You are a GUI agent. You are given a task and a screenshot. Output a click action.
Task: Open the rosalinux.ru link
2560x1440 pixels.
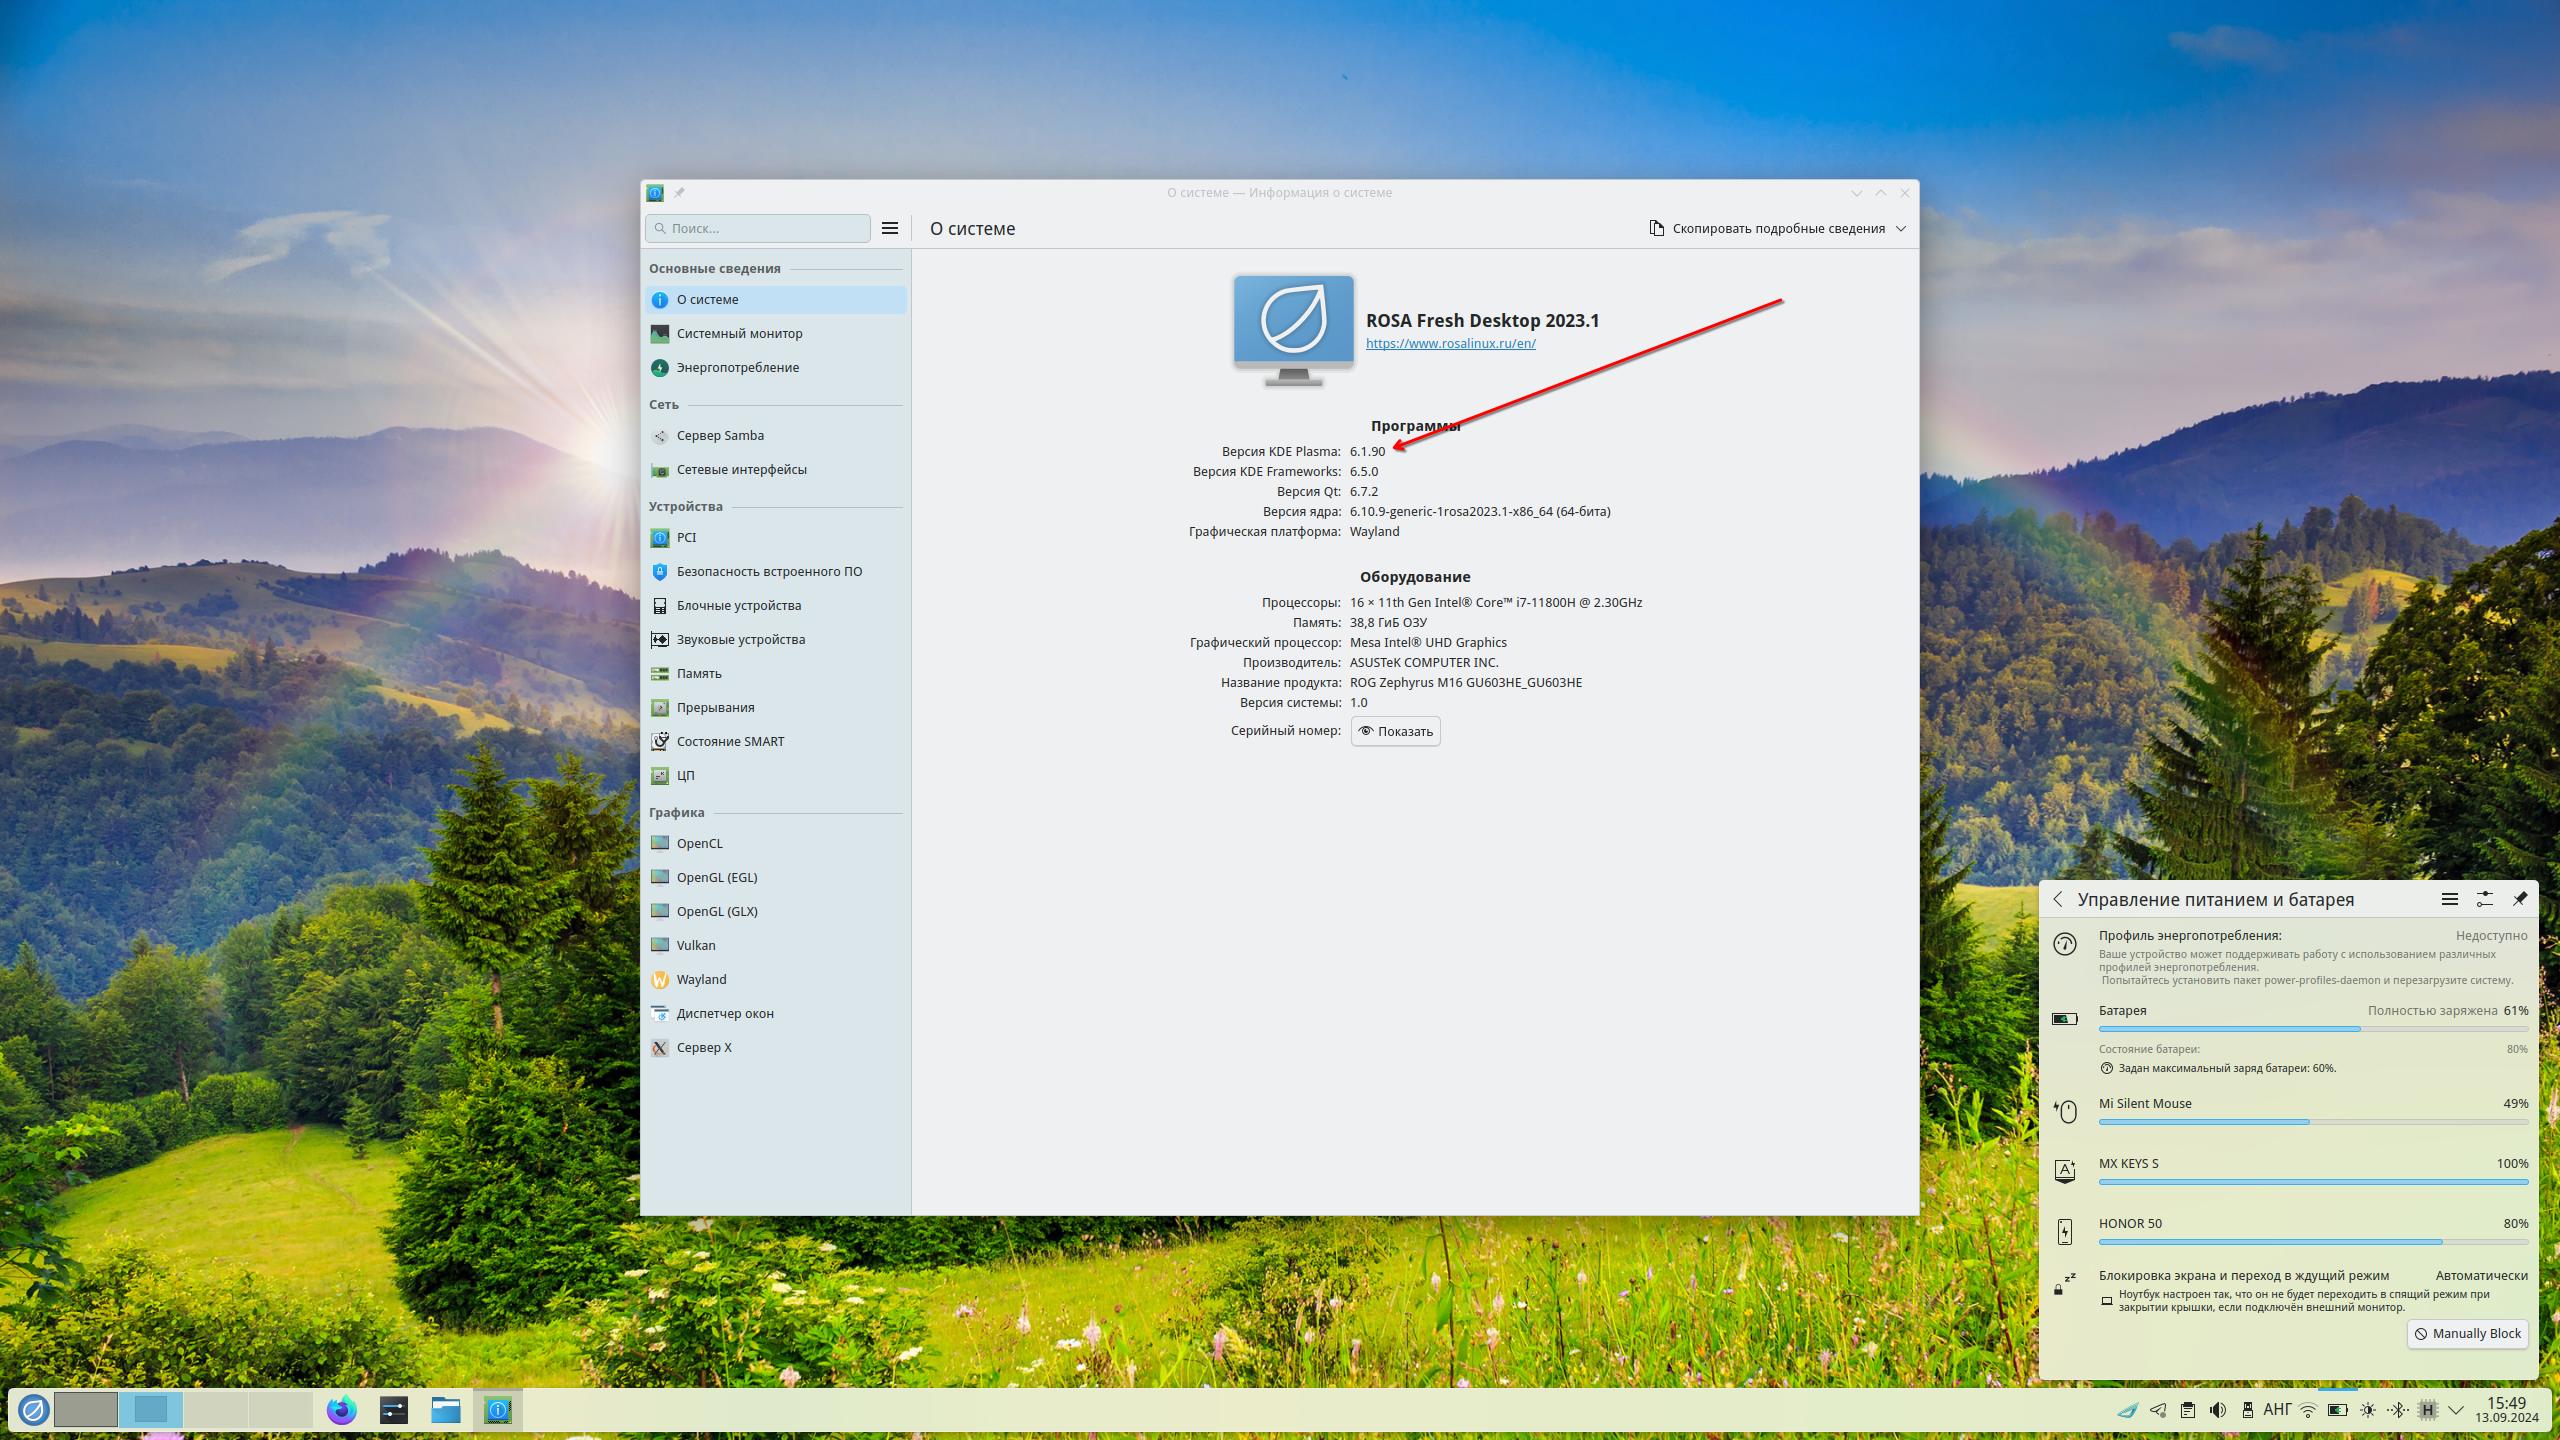tap(1451, 343)
